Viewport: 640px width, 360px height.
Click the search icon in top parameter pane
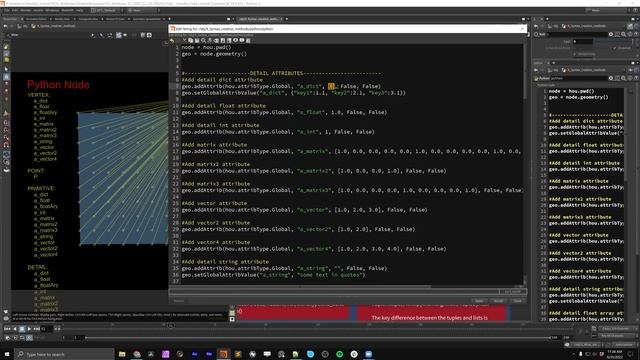click(623, 34)
